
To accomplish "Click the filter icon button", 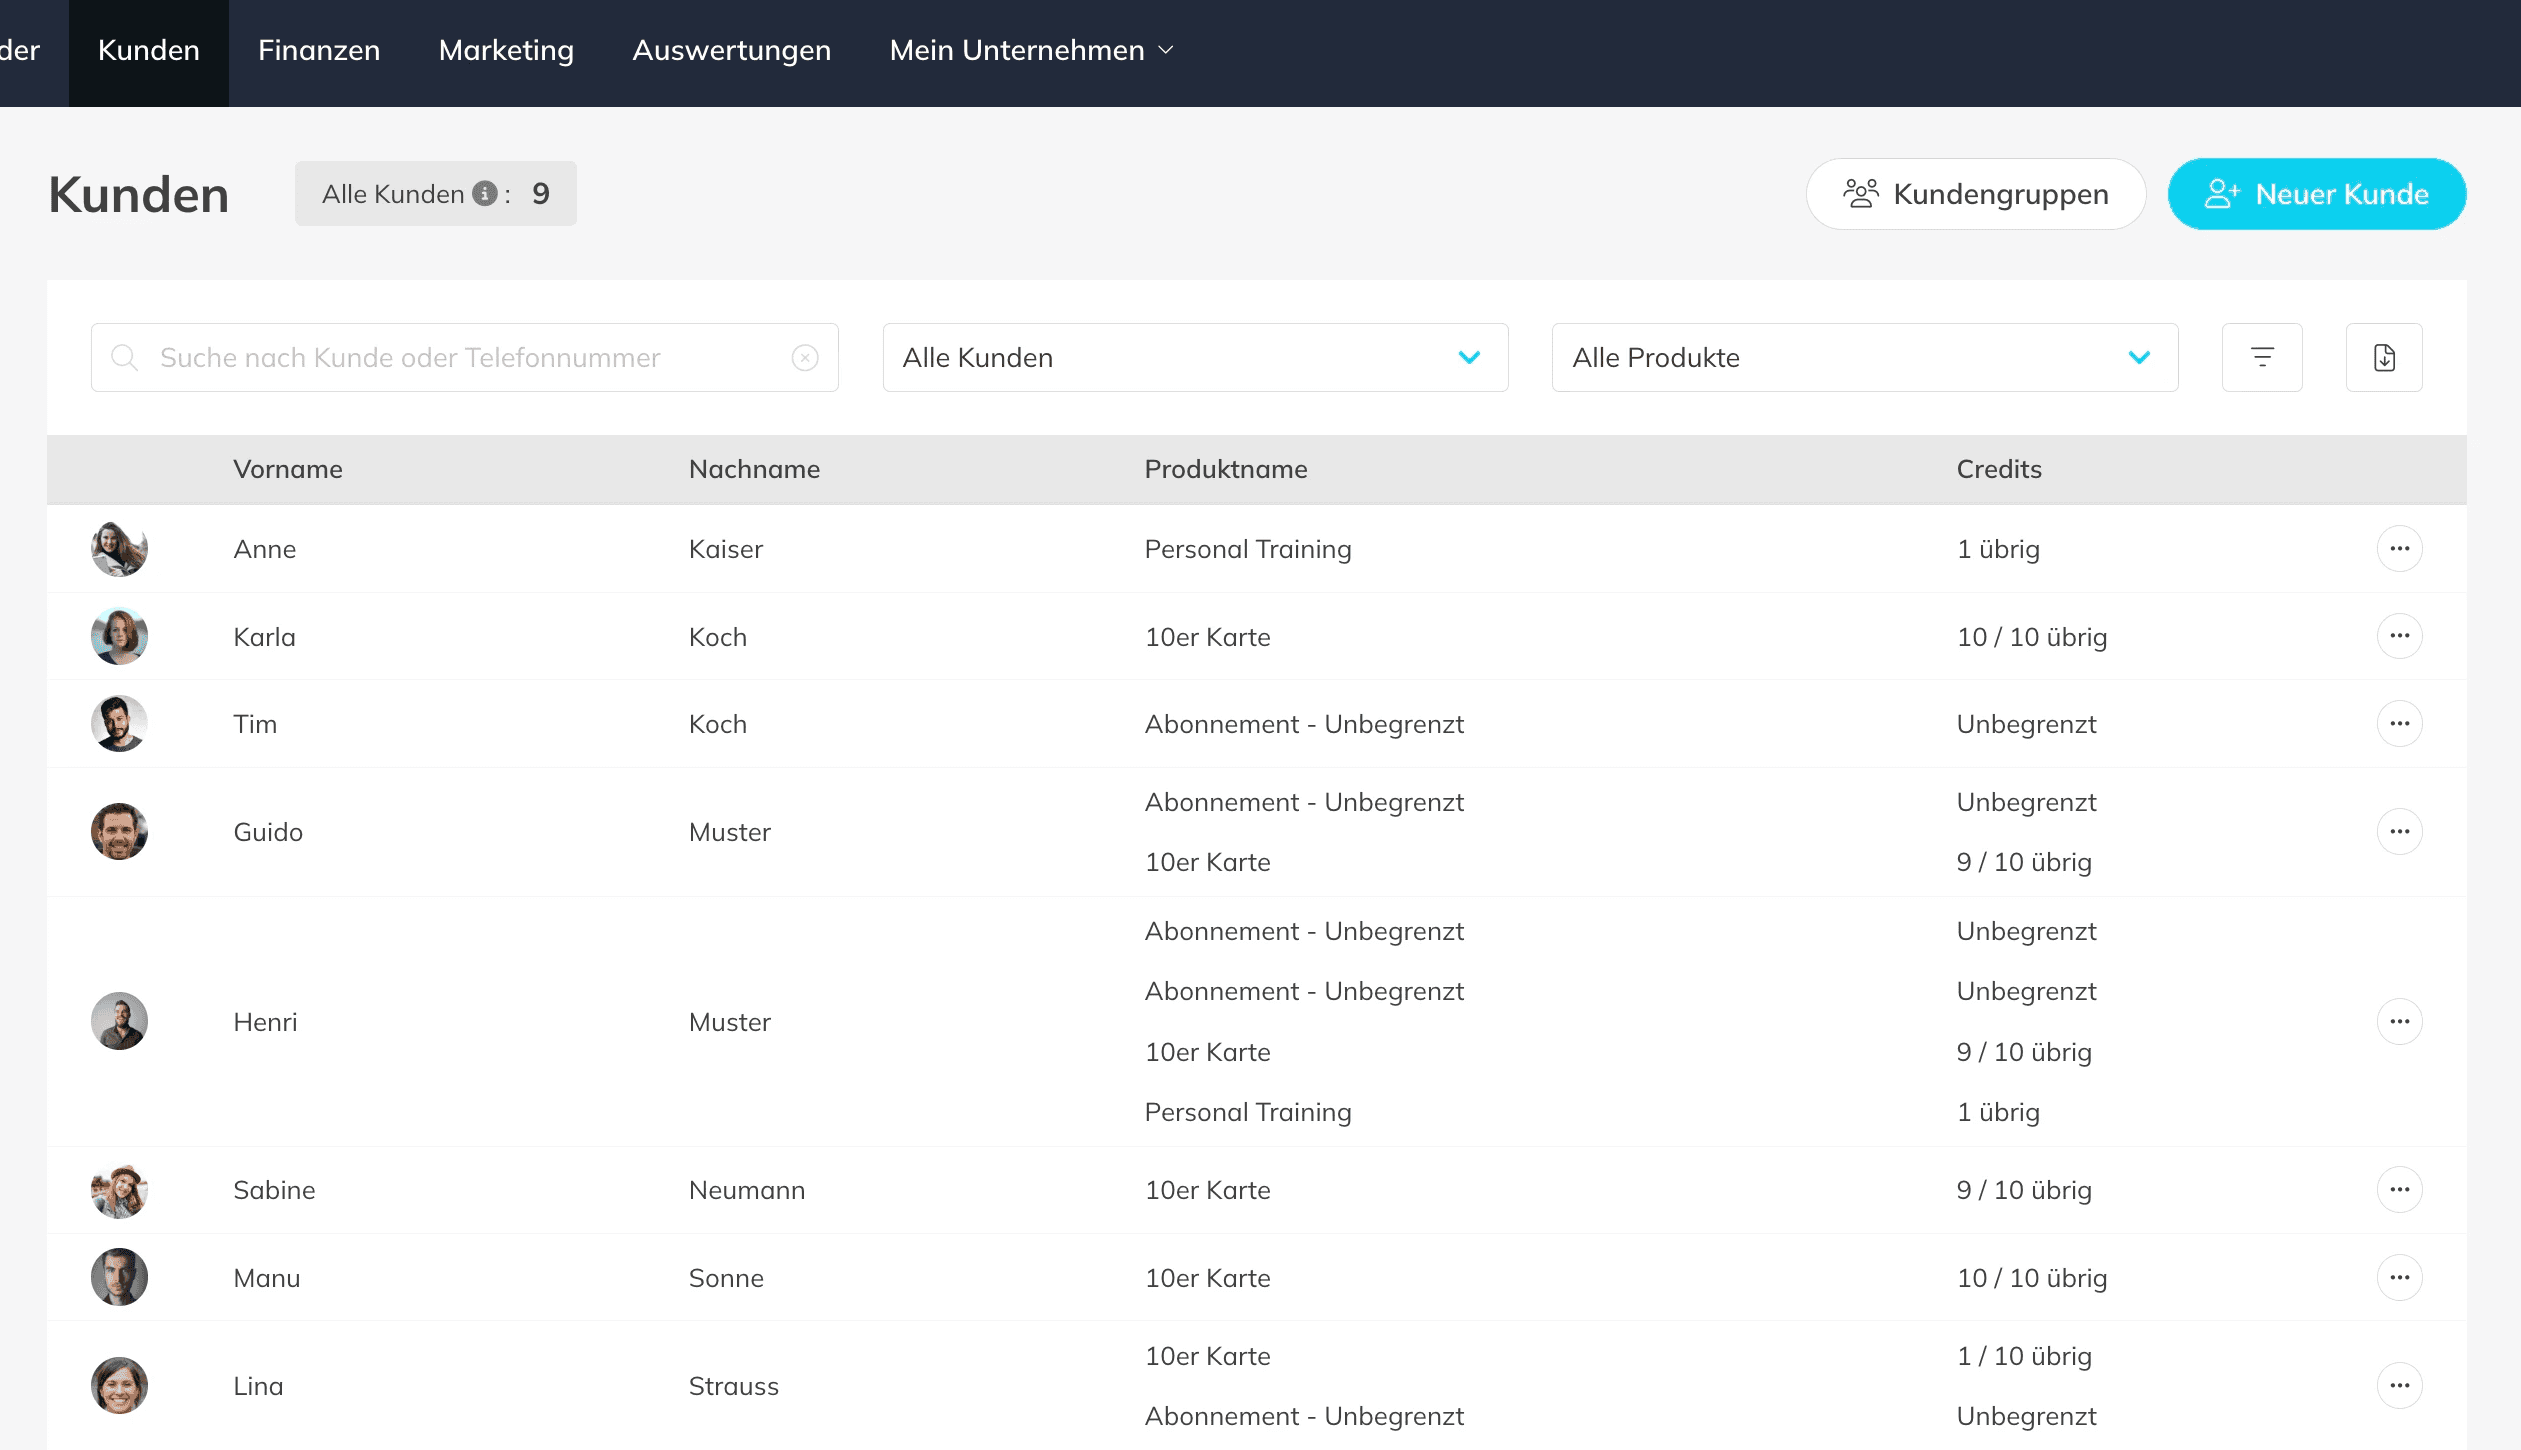I will 2261,357.
